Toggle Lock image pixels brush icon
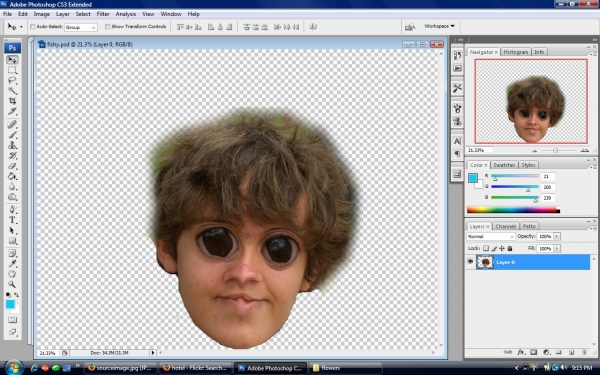 [x=494, y=248]
